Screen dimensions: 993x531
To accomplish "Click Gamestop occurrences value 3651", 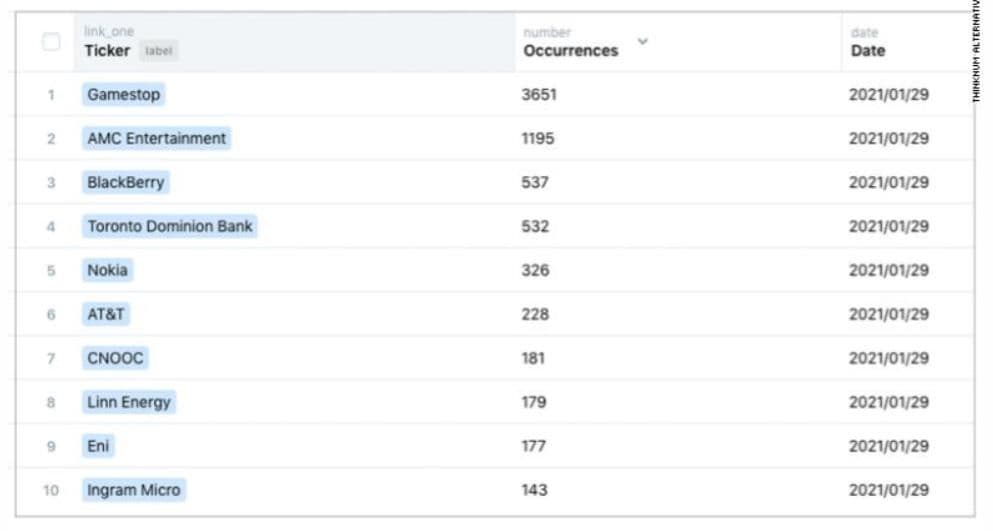I will pos(539,95).
